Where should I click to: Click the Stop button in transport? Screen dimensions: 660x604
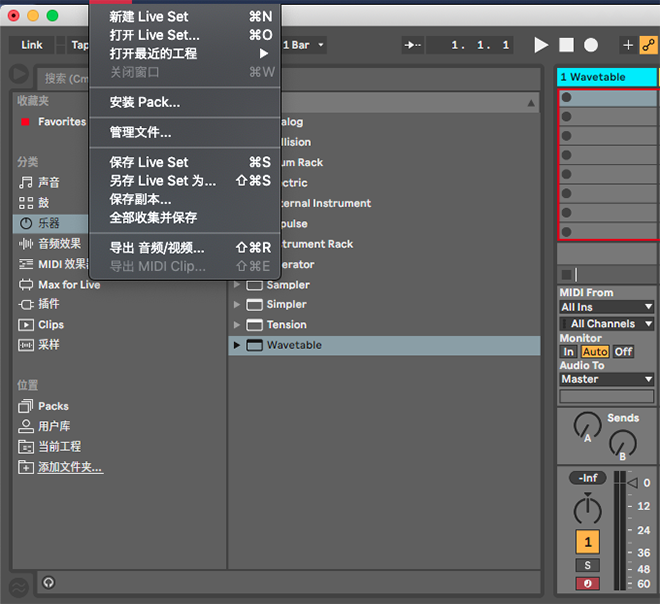click(x=566, y=45)
